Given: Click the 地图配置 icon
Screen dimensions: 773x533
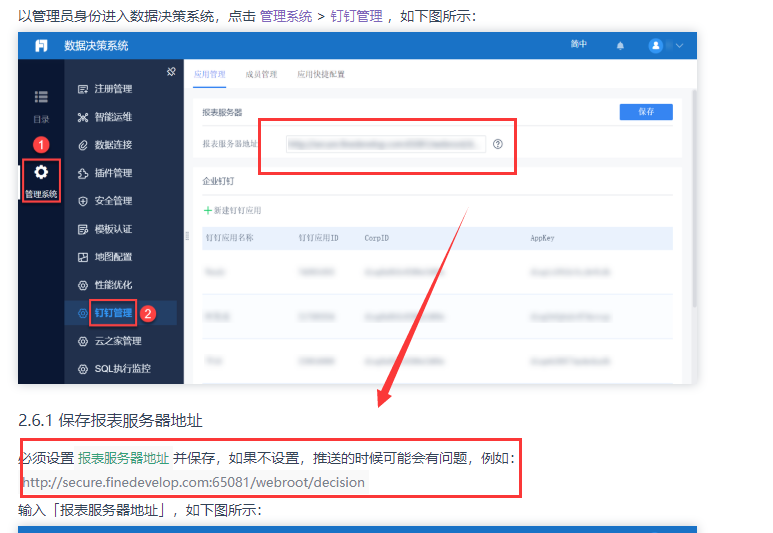Looking at the screenshot, I should [x=83, y=257].
